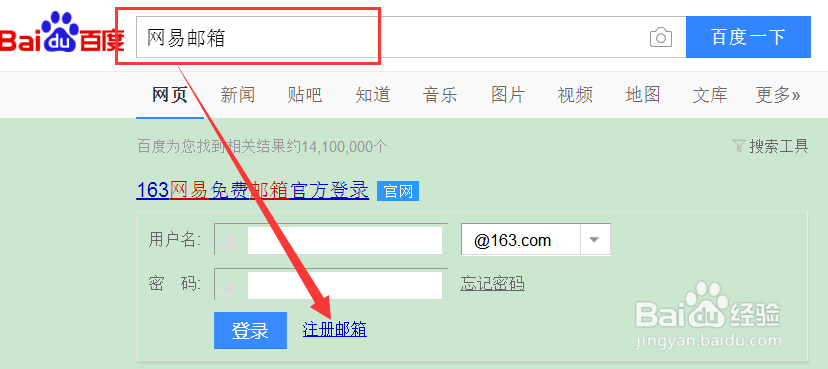Viewport: 828px width, 369px height.
Task: Switch to the 图片 tab
Action: 508,95
